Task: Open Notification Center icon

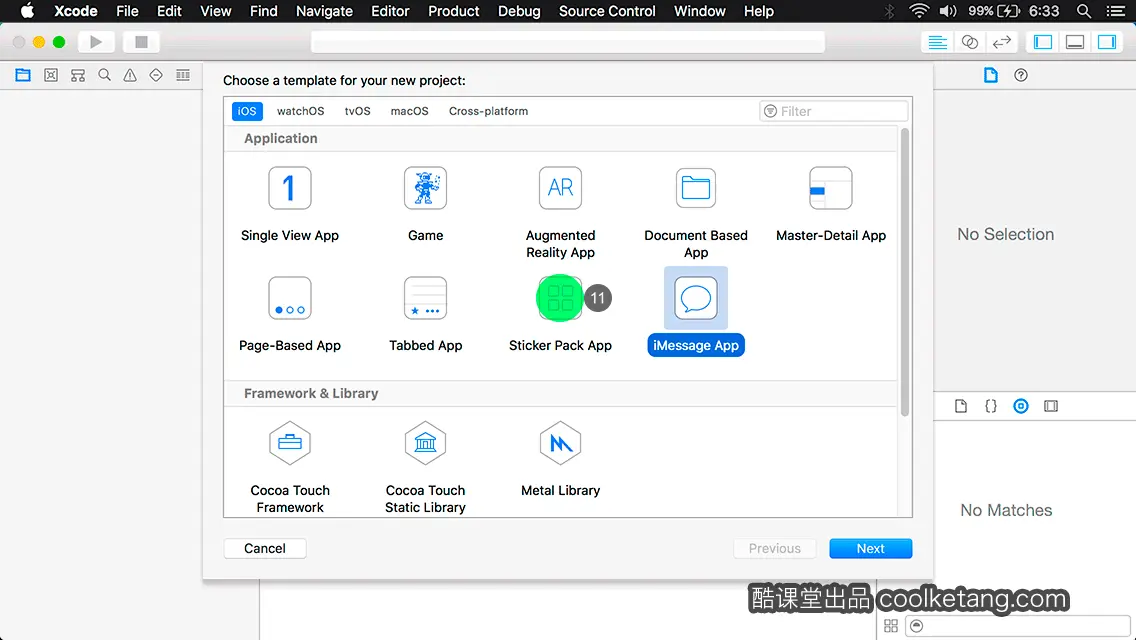Action: pos(1116,11)
